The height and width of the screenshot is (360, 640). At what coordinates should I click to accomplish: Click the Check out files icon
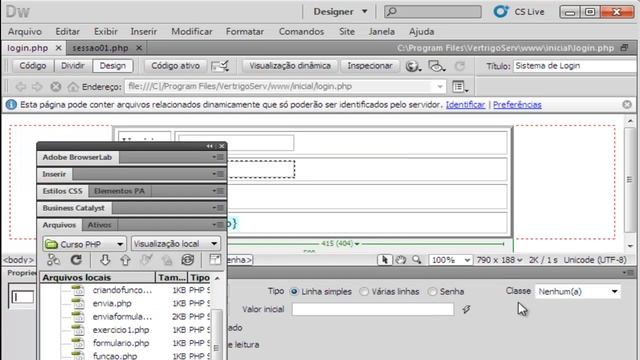146,260
